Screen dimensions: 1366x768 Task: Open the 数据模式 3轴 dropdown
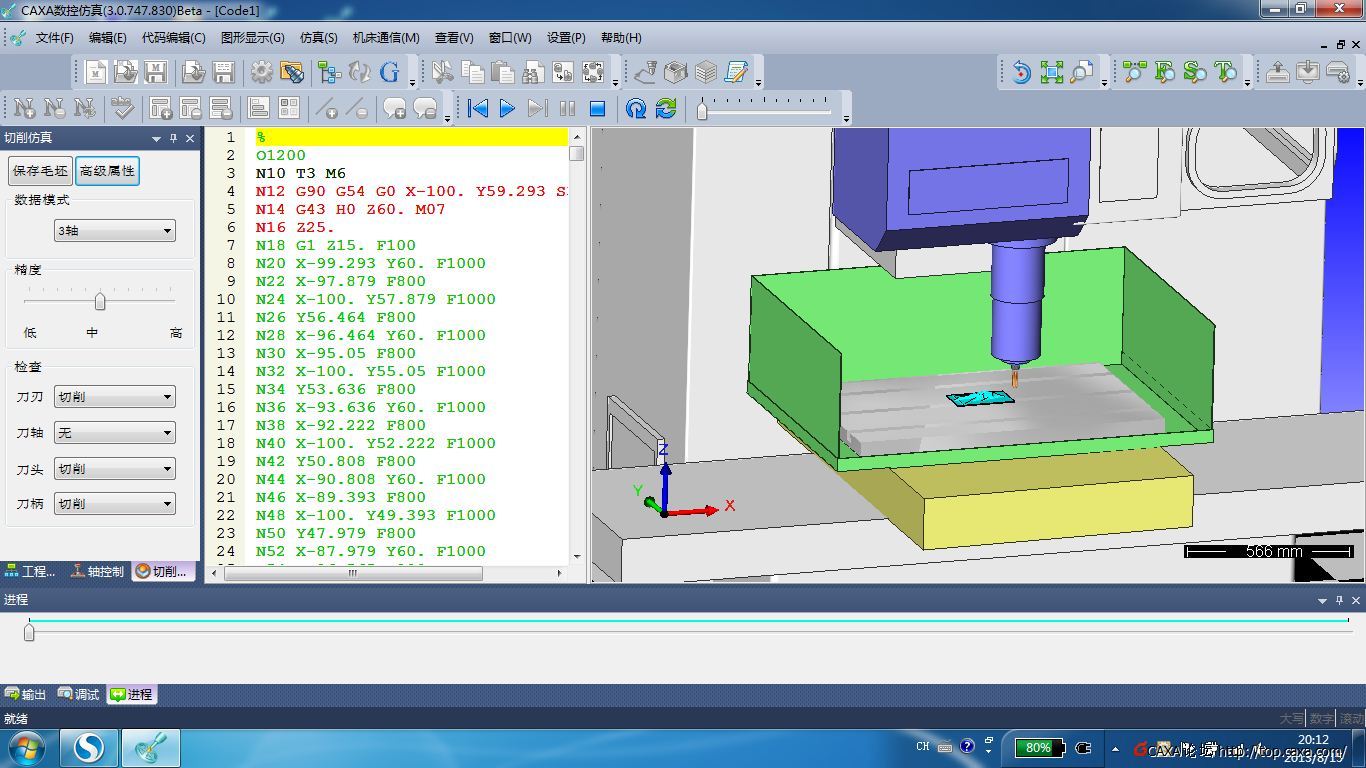pyautogui.click(x=115, y=231)
